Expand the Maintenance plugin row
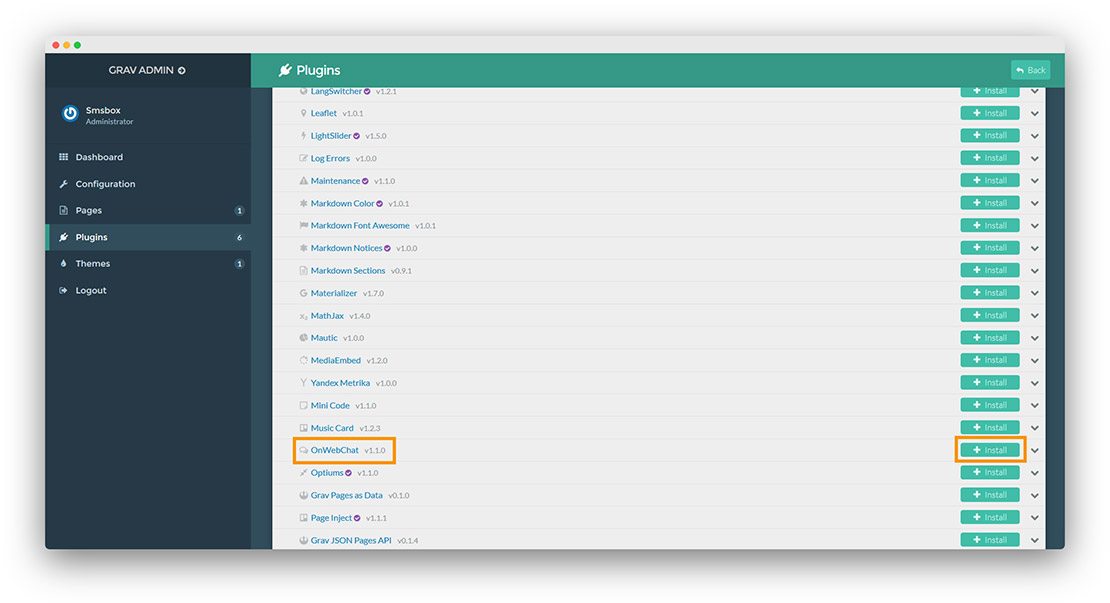 pyautogui.click(x=1035, y=180)
